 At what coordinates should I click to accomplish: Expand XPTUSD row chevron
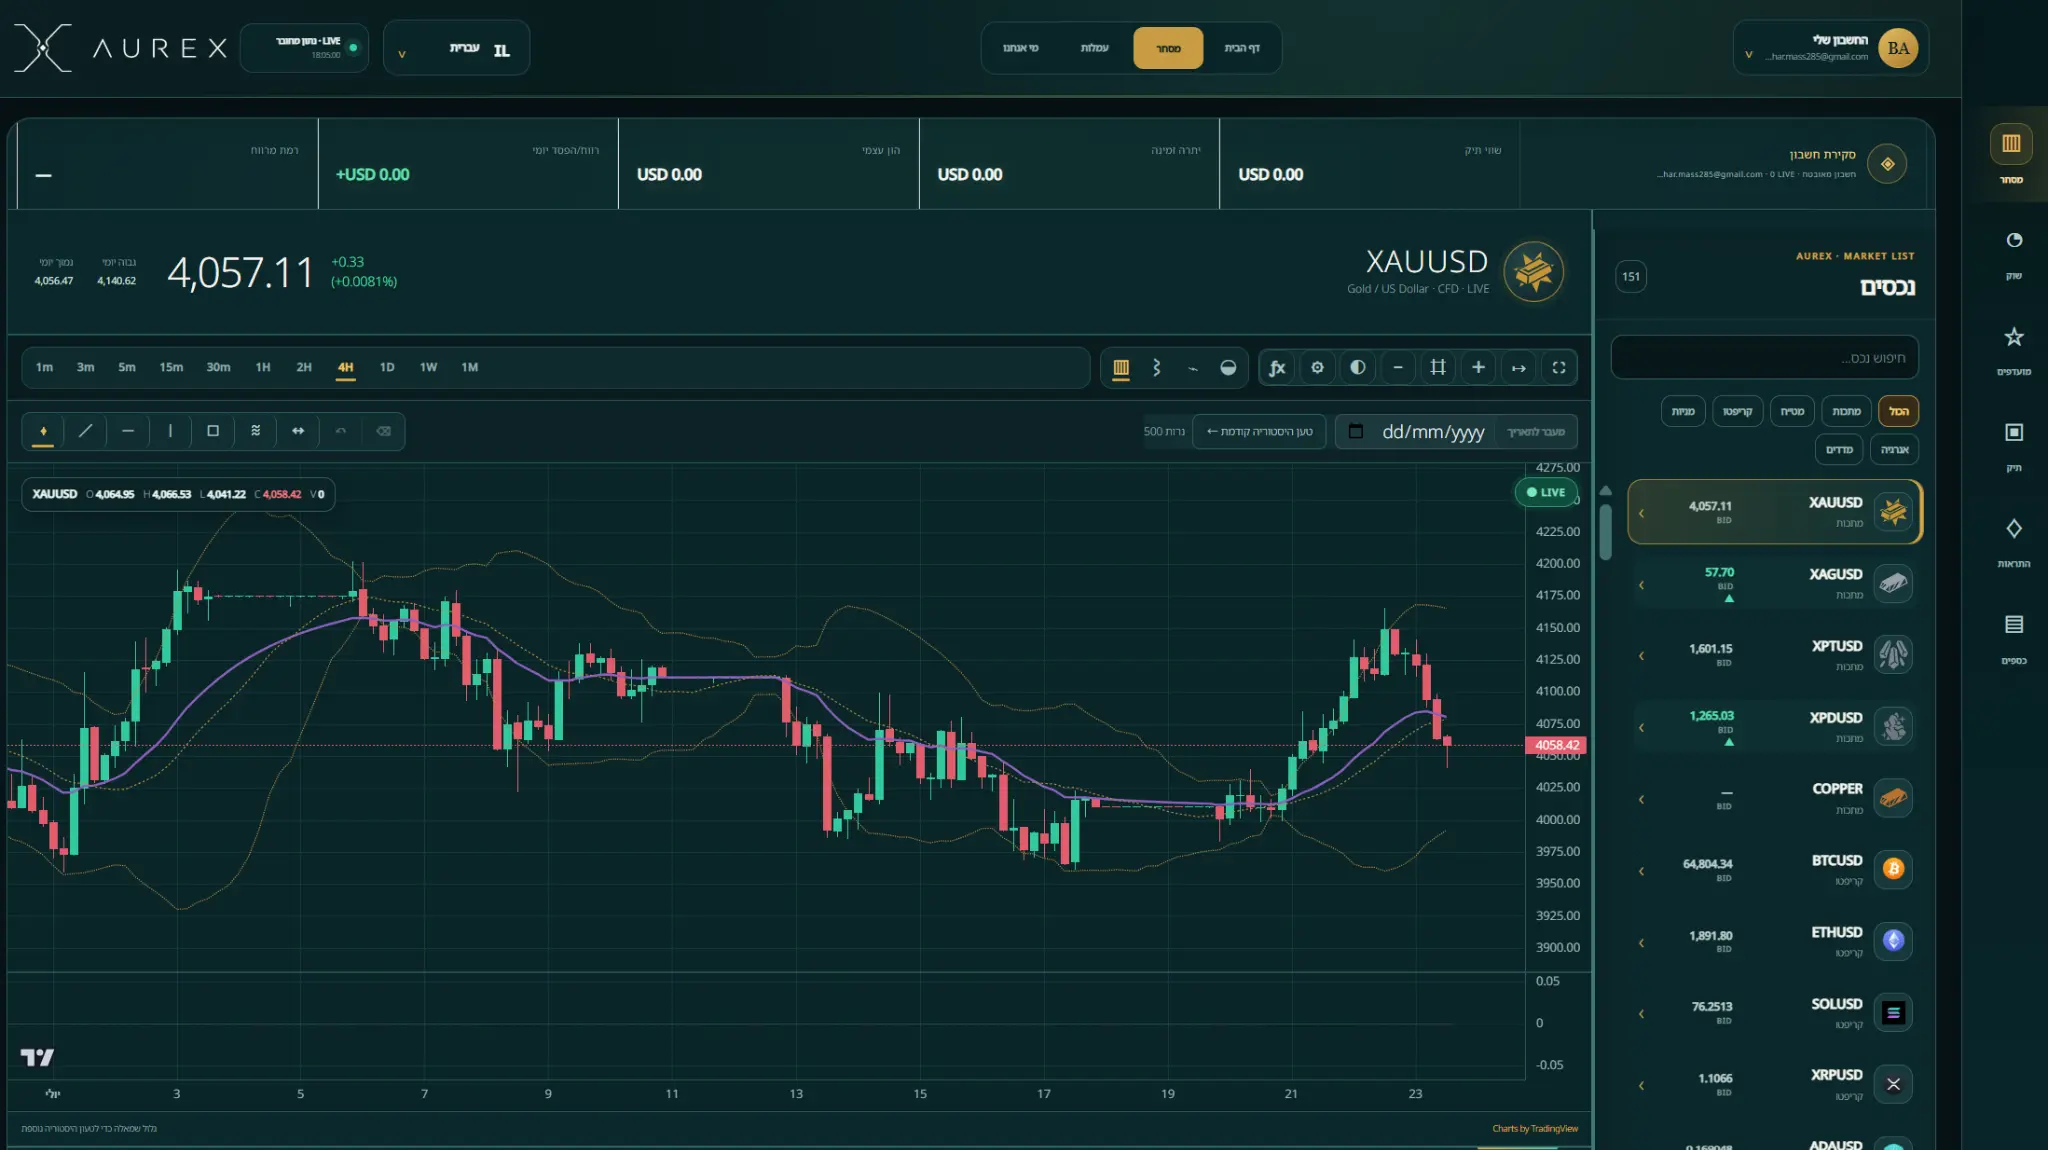click(1641, 657)
